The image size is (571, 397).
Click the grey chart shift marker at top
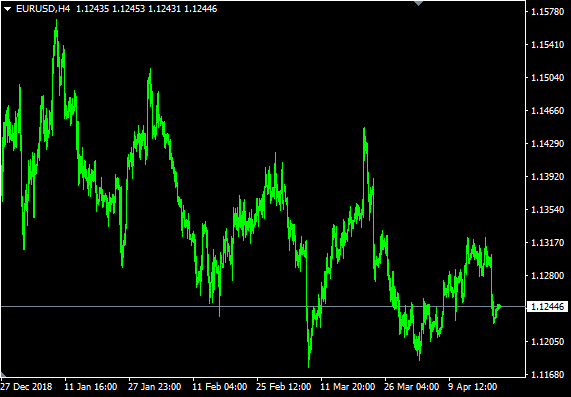pyautogui.click(x=419, y=3)
